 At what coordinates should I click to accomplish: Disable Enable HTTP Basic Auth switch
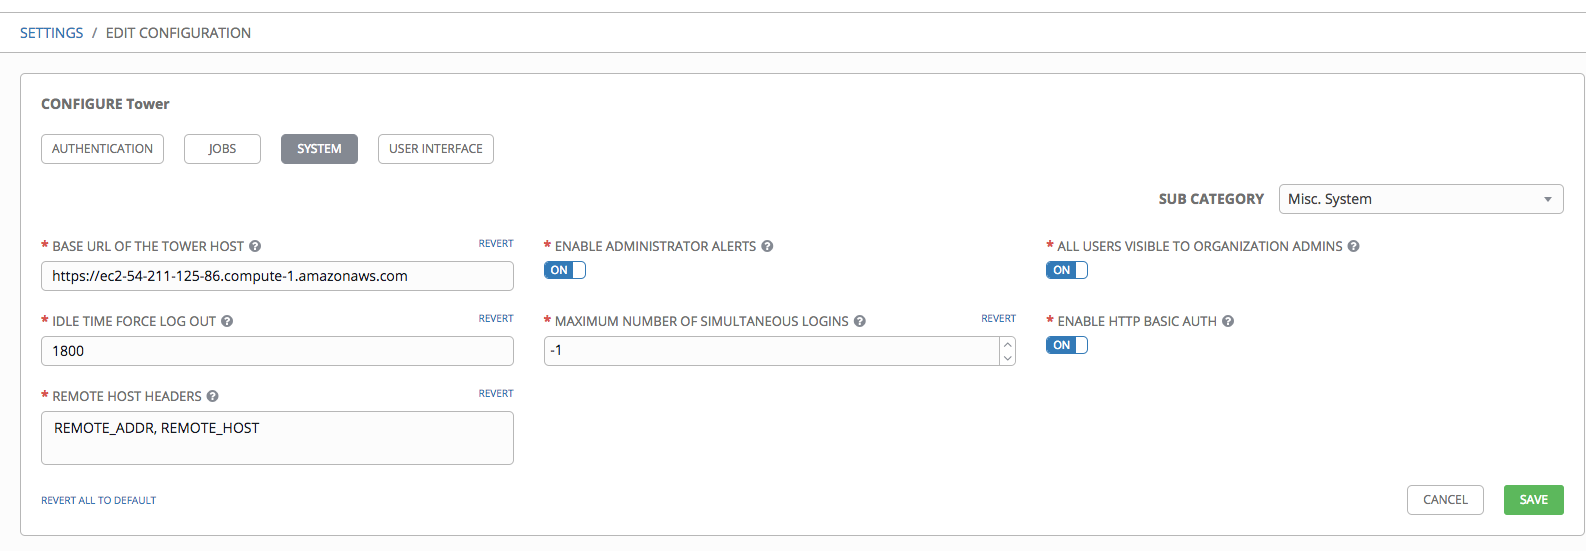(1067, 345)
